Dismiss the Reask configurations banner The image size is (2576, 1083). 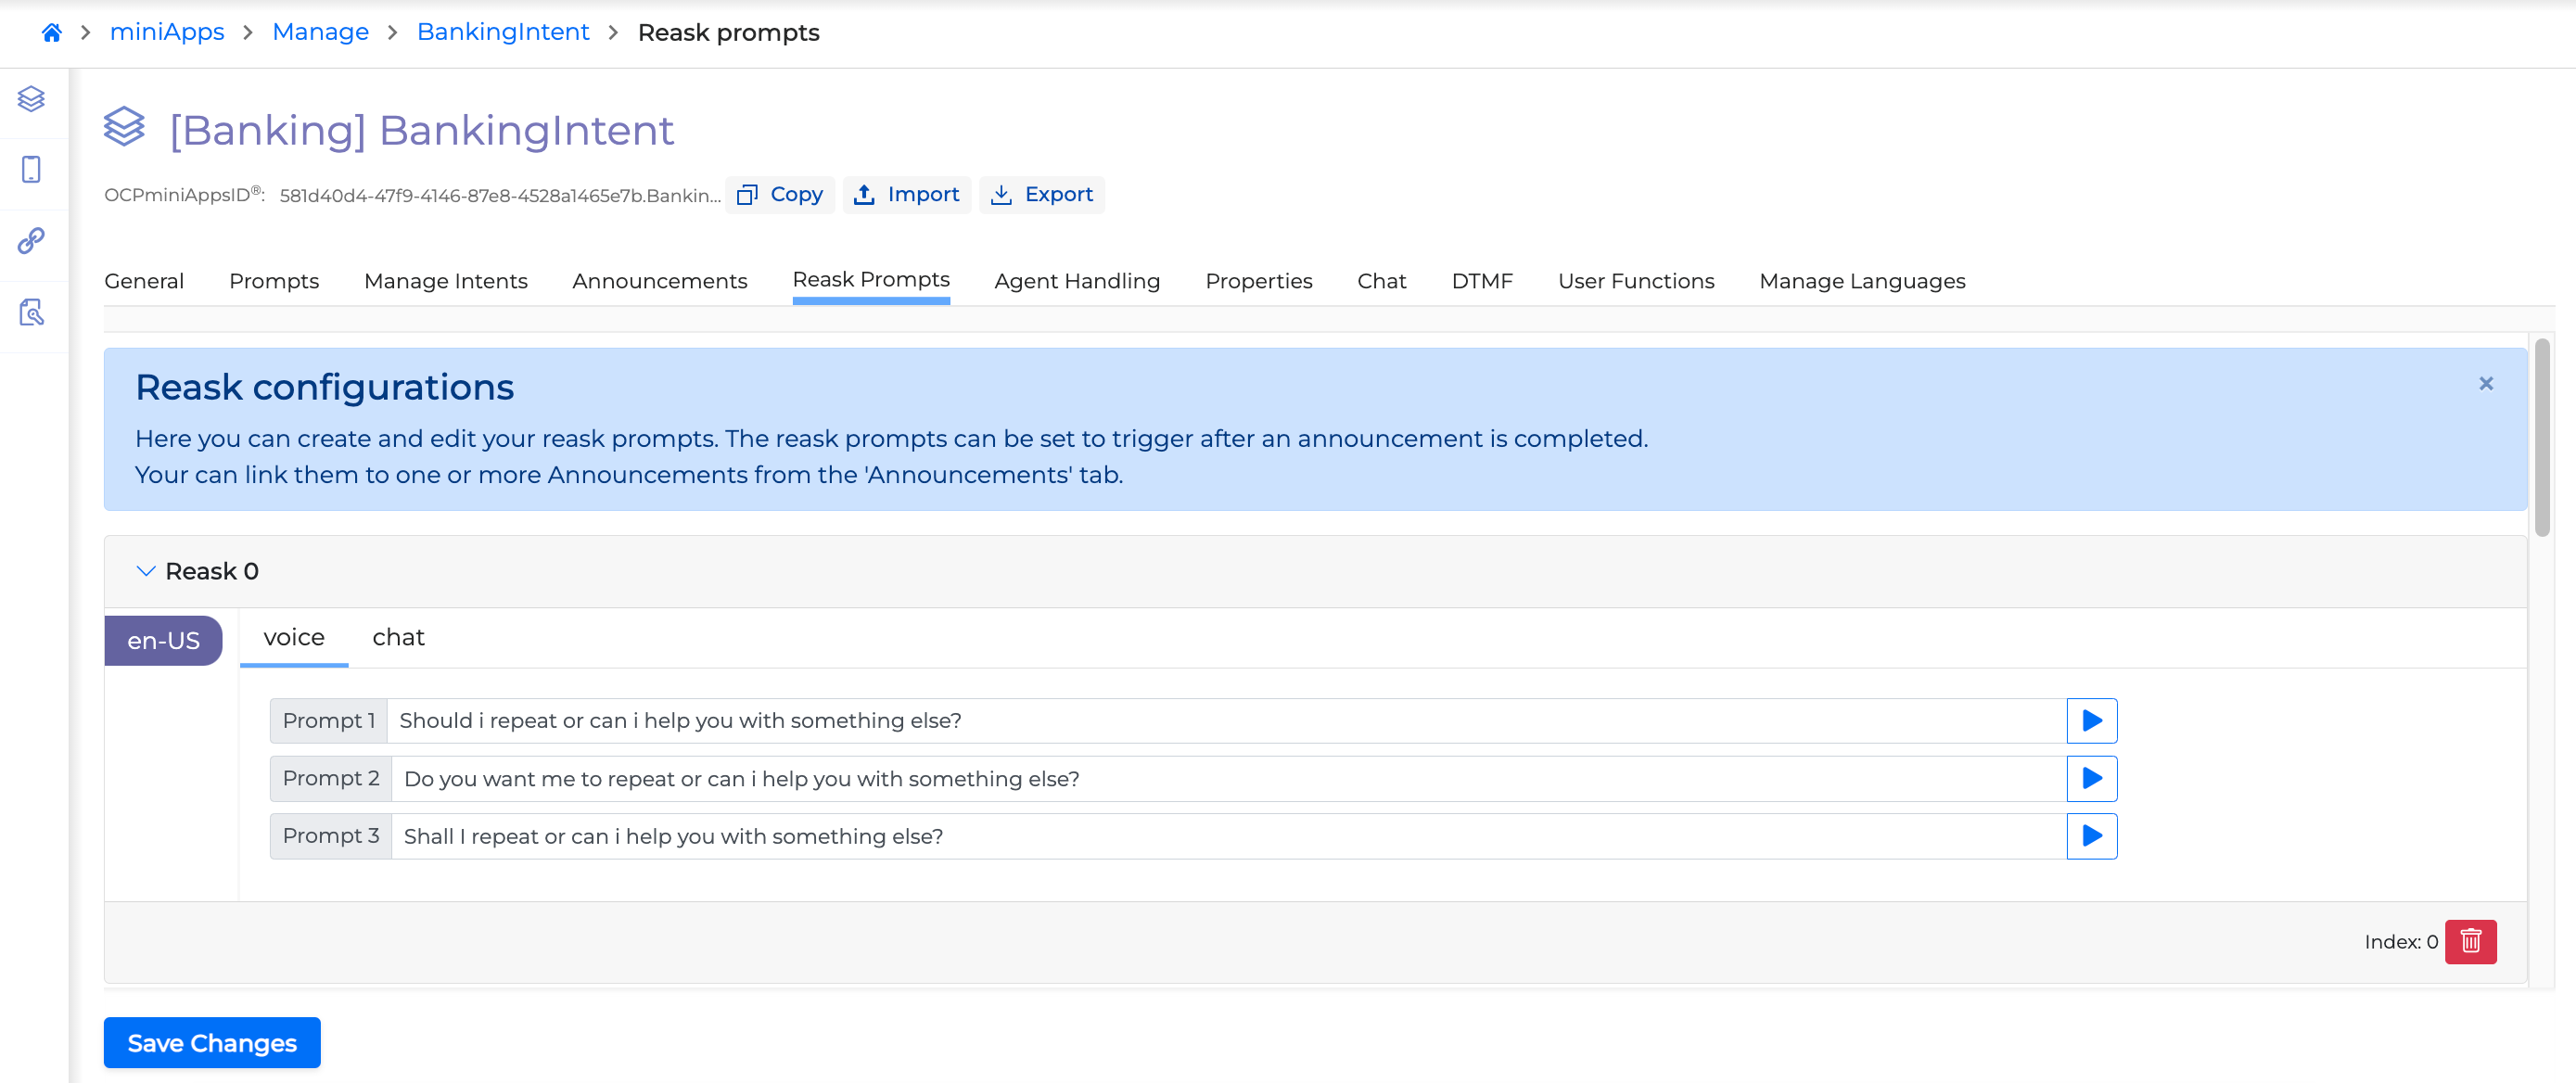pos(2485,384)
